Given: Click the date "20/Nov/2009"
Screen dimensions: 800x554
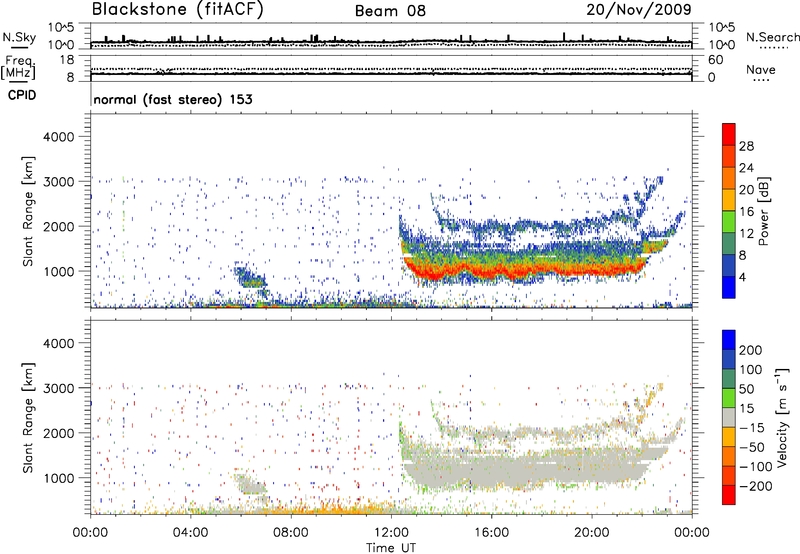Looking at the screenshot, I should point(639,9).
